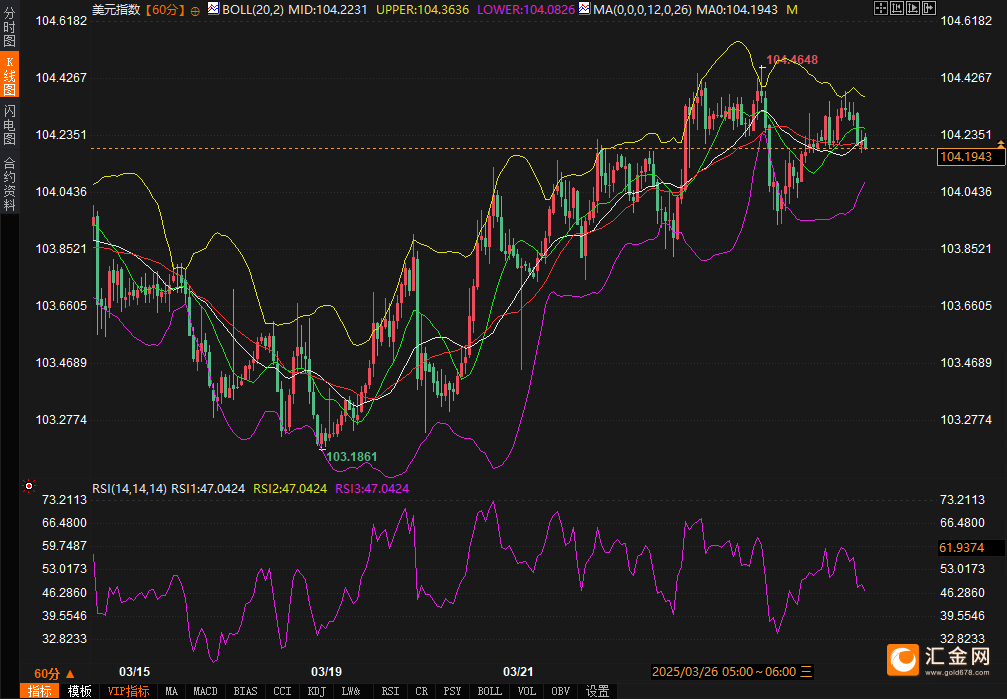This screenshot has height=699, width=1007.
Task: Click the MA indicator chart icon
Action: pyautogui.click(x=584, y=8)
